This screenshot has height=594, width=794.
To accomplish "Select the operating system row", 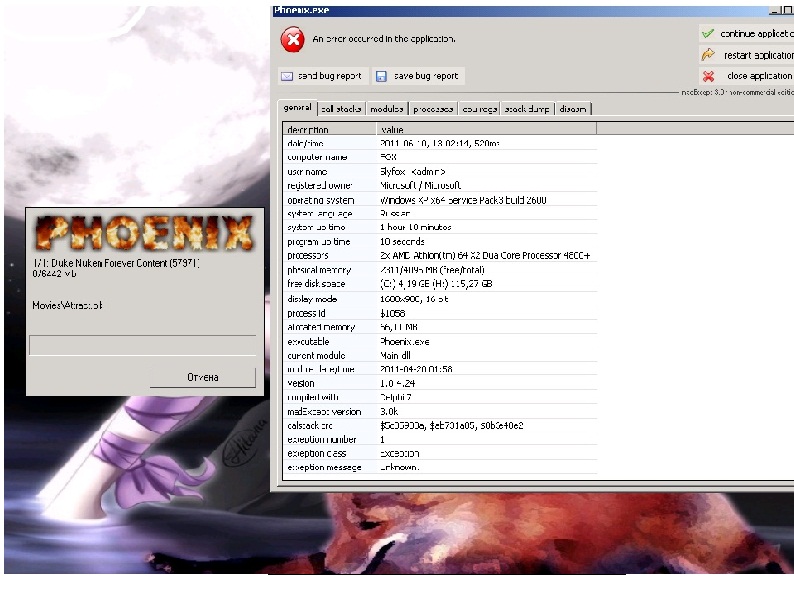I will tap(440, 200).
